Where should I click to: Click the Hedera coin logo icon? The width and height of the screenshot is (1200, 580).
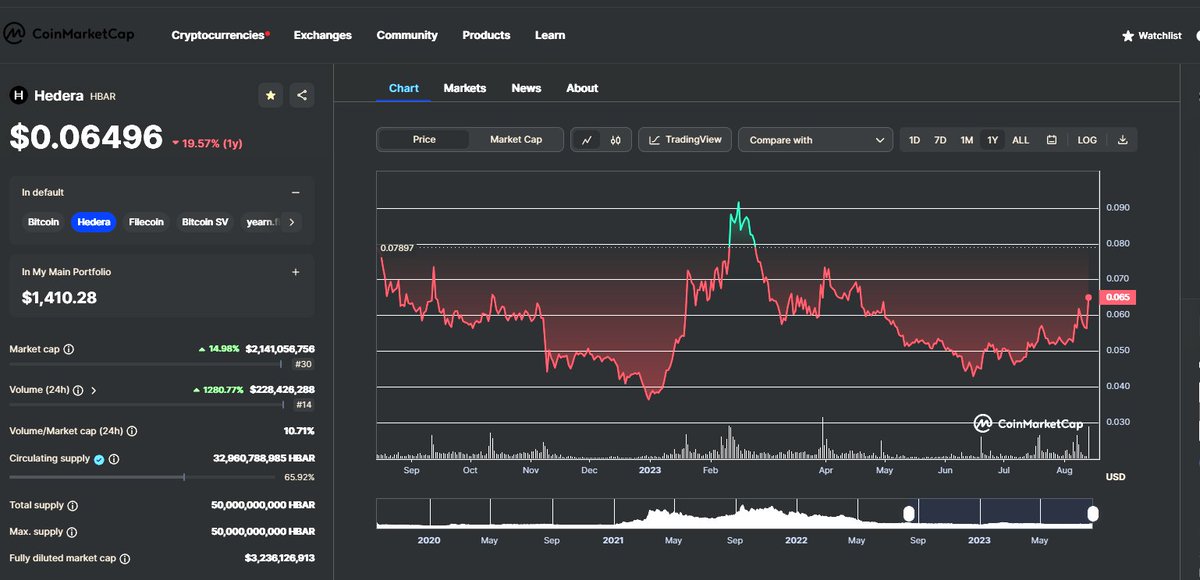[18, 96]
